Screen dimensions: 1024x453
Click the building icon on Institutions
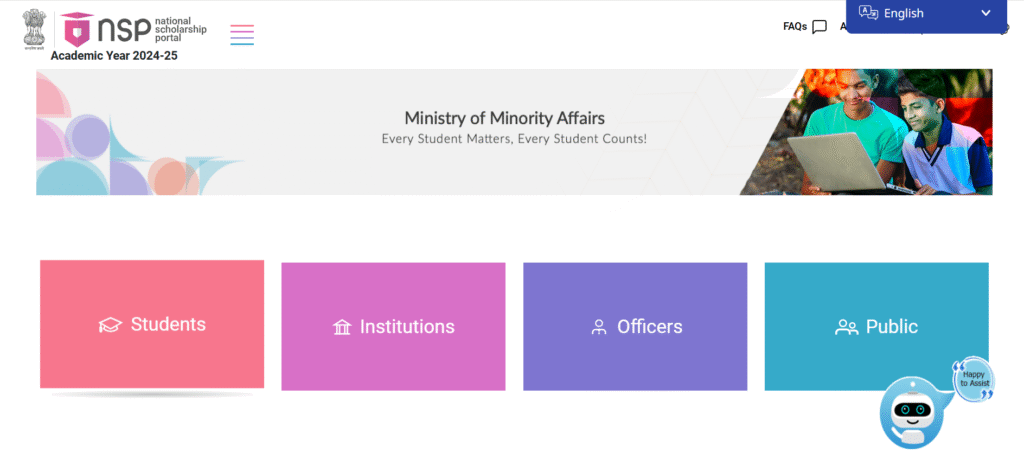pyautogui.click(x=342, y=327)
